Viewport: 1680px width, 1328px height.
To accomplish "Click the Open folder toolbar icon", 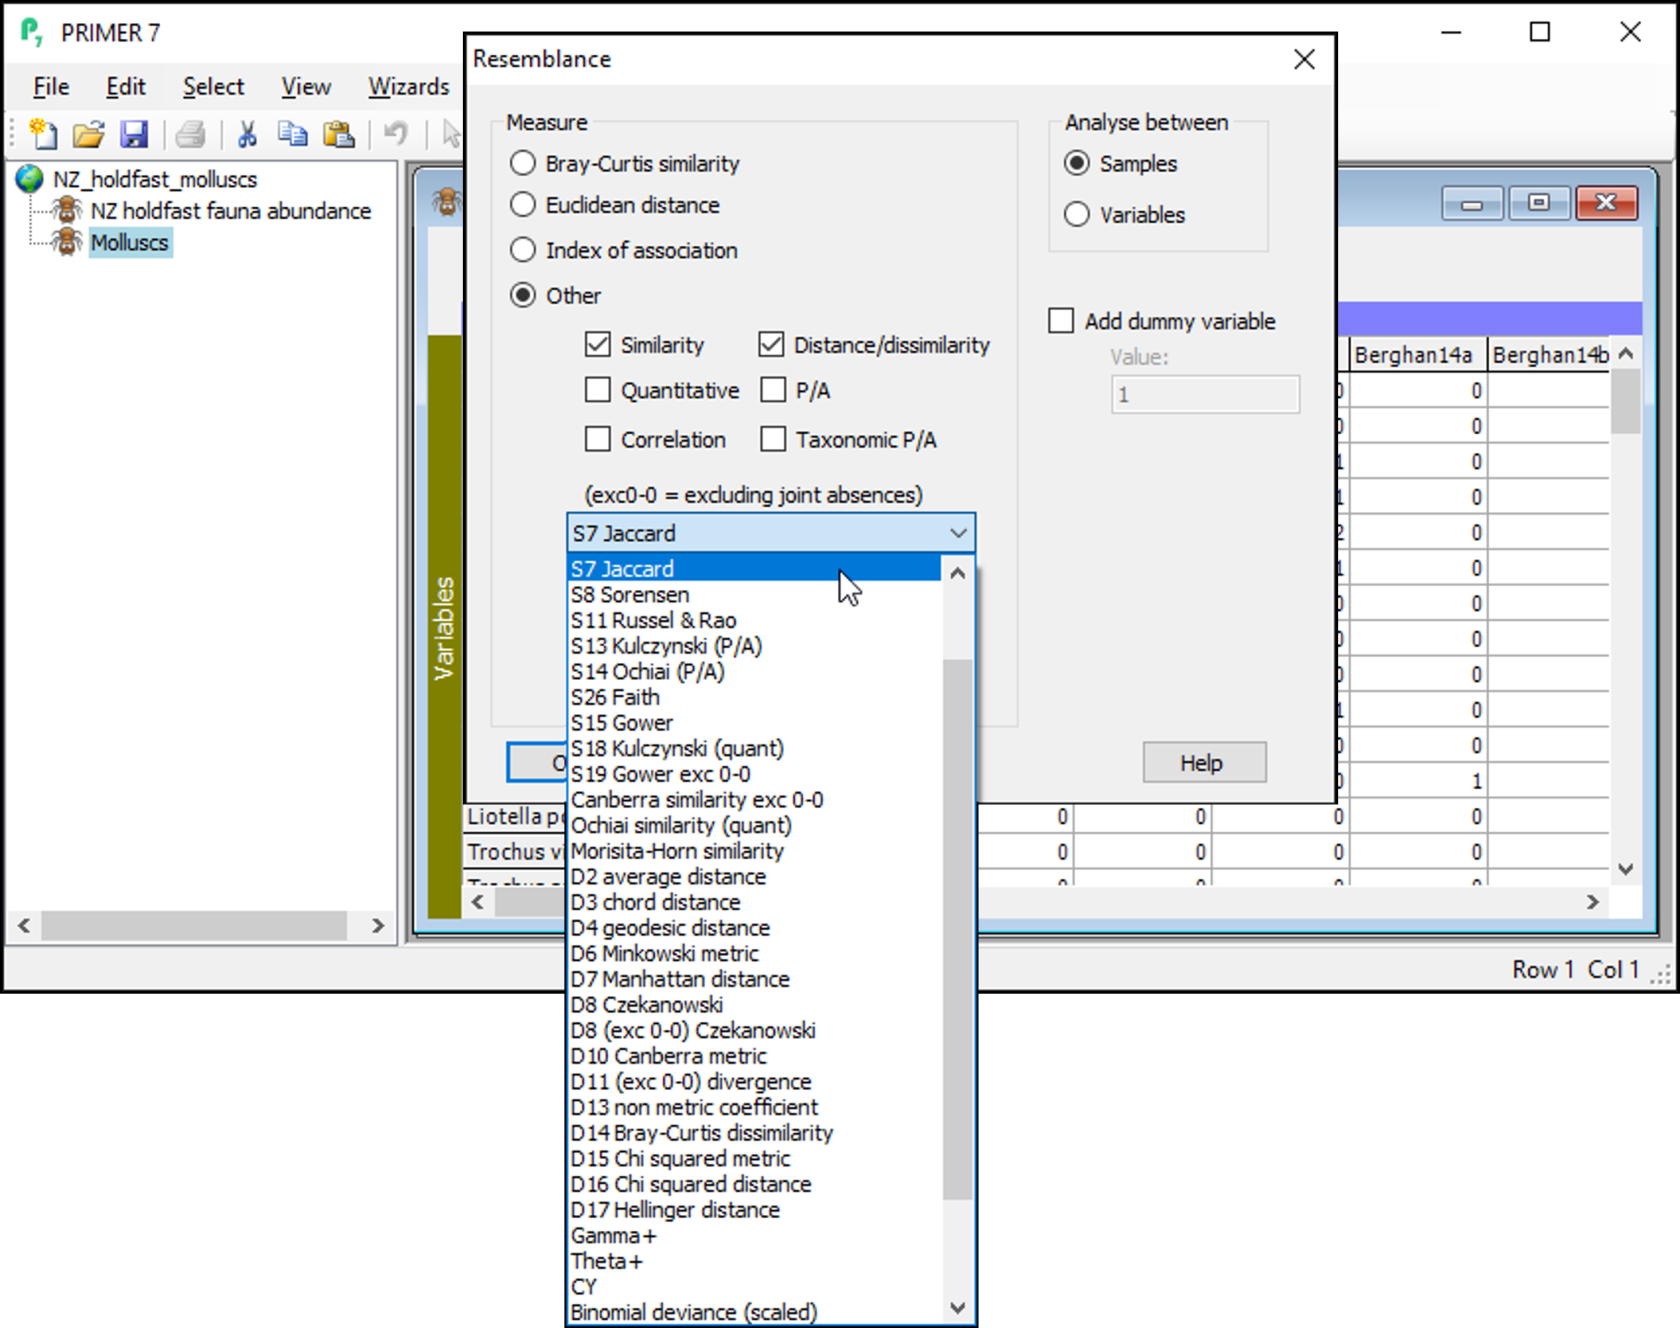I will click(x=88, y=133).
